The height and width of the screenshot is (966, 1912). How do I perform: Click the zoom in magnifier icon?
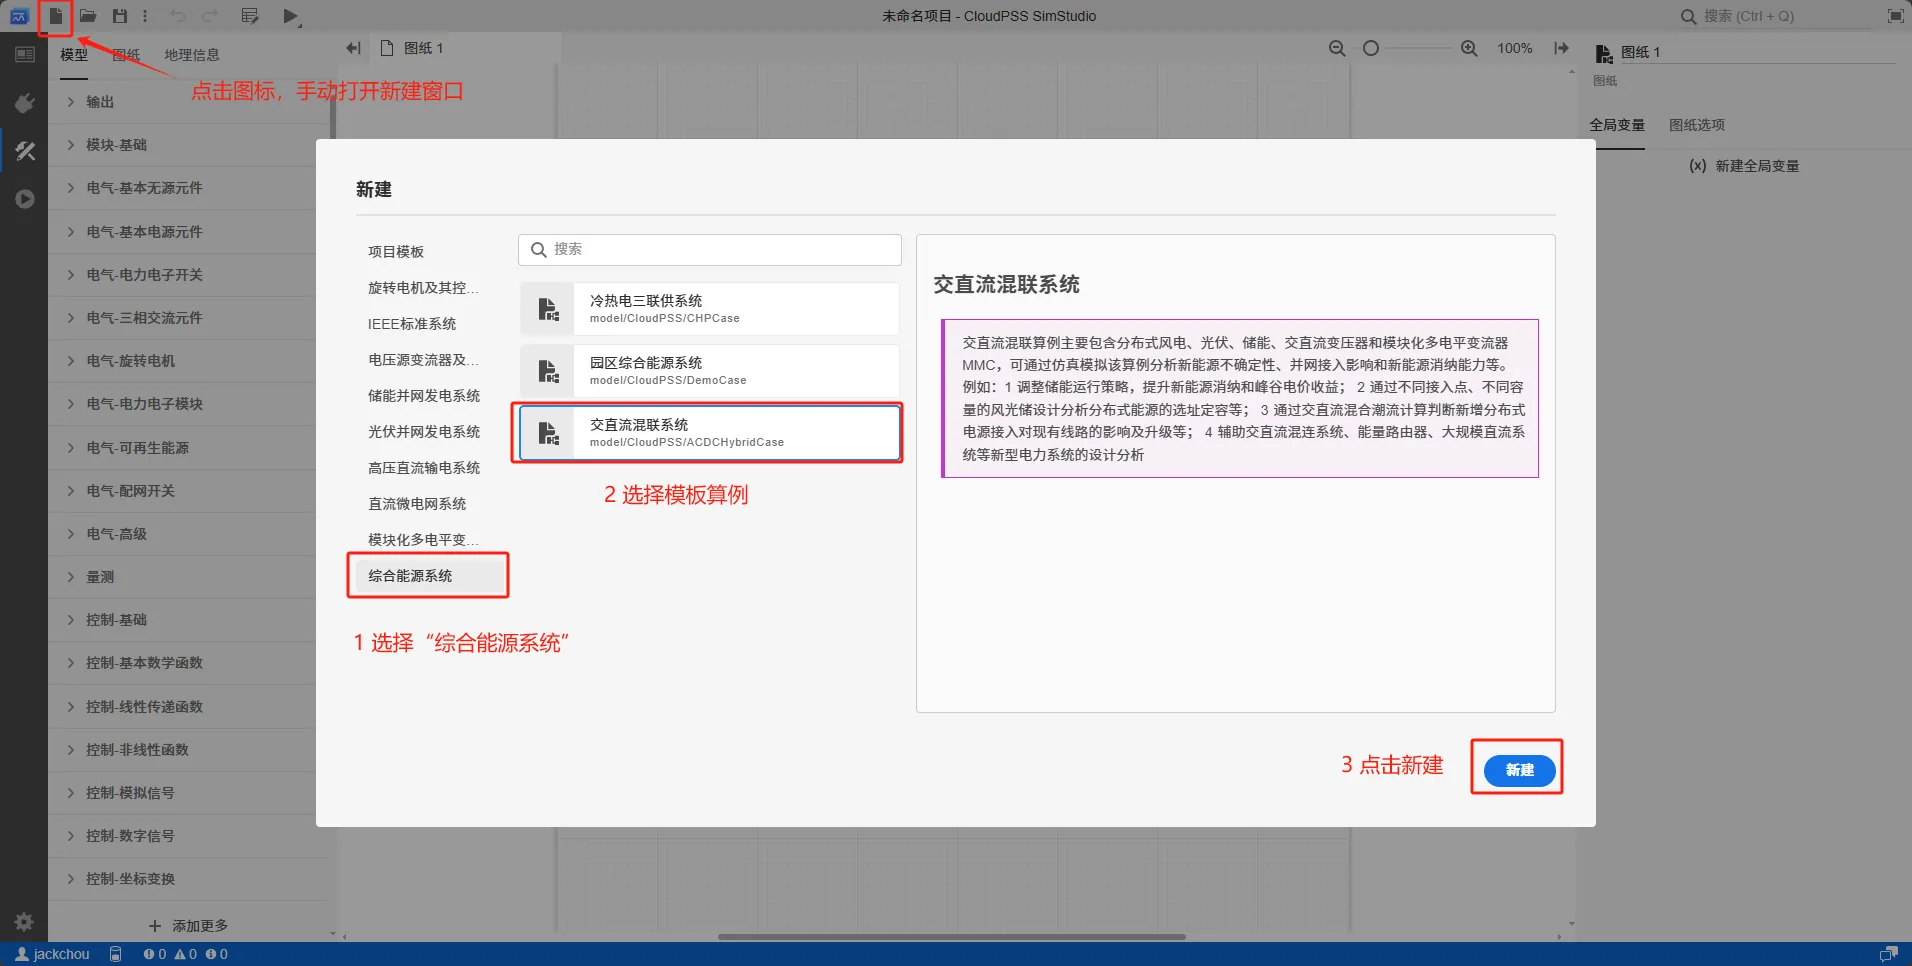point(1469,48)
